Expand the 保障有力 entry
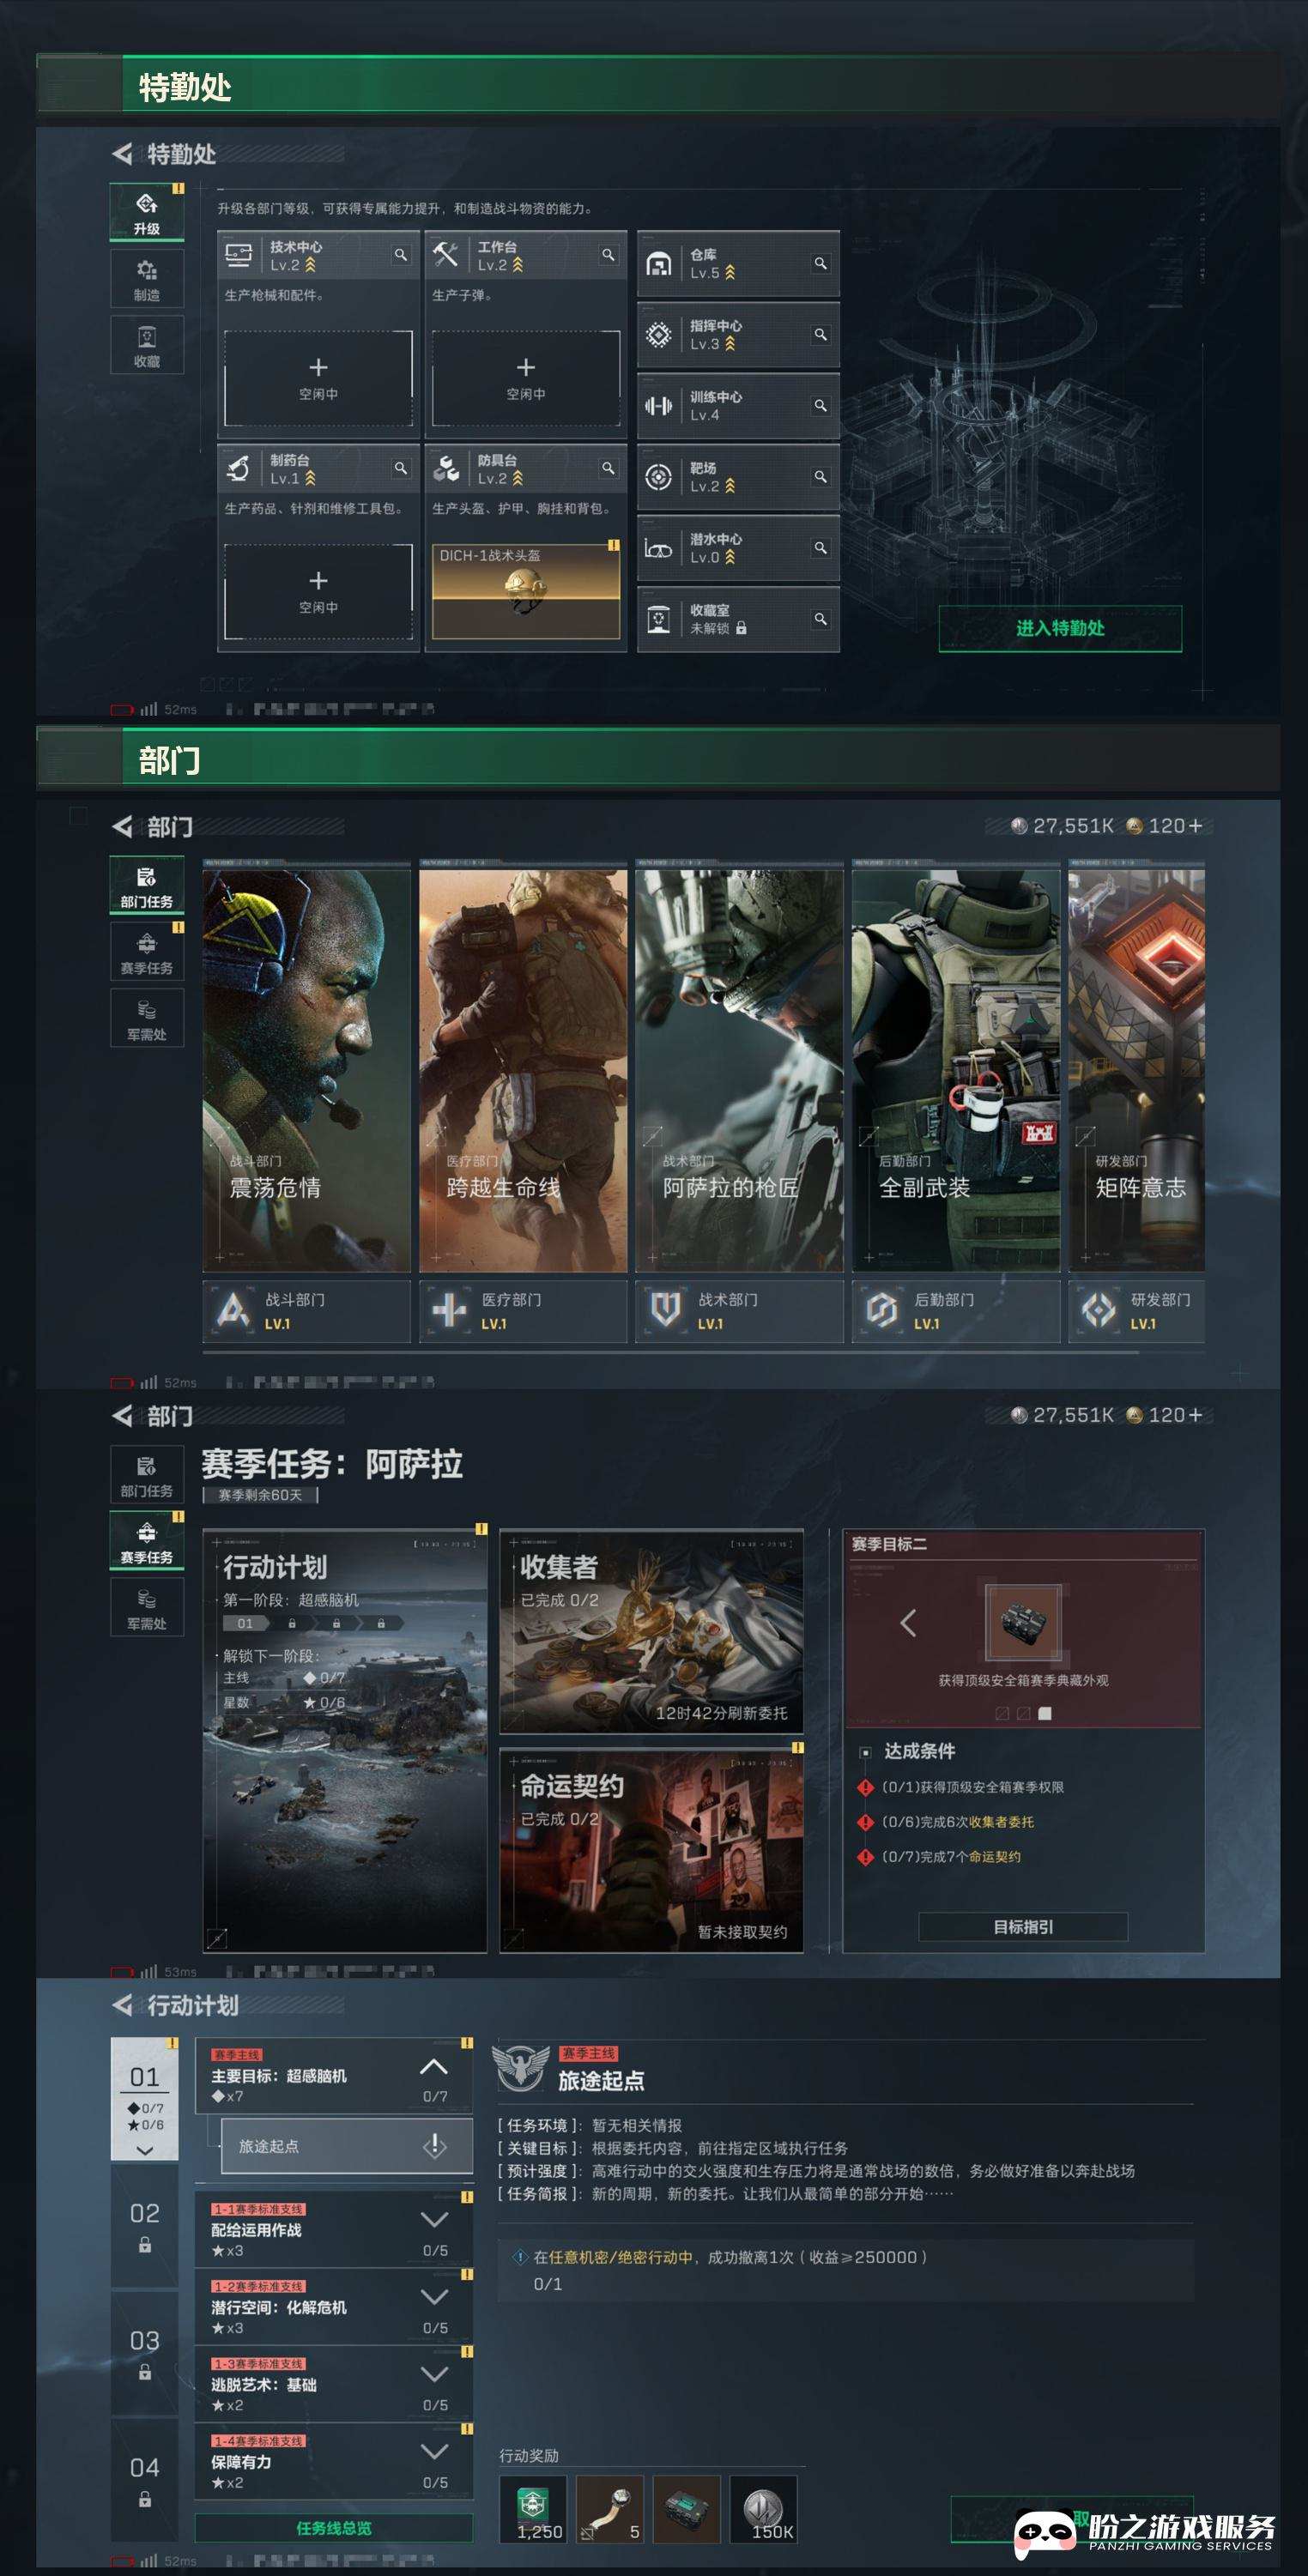1308x2576 pixels. click(x=434, y=2451)
